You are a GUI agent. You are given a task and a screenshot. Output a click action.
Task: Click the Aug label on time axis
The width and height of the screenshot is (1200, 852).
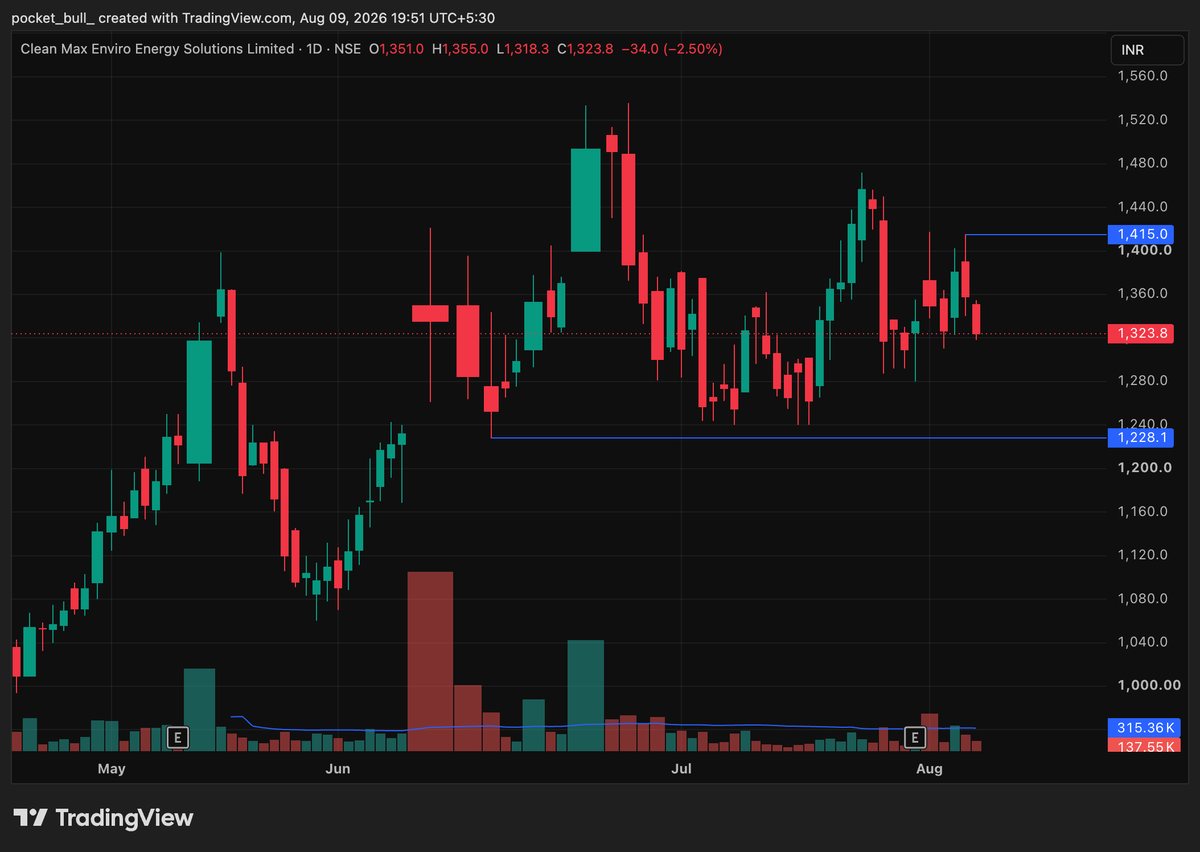930,768
